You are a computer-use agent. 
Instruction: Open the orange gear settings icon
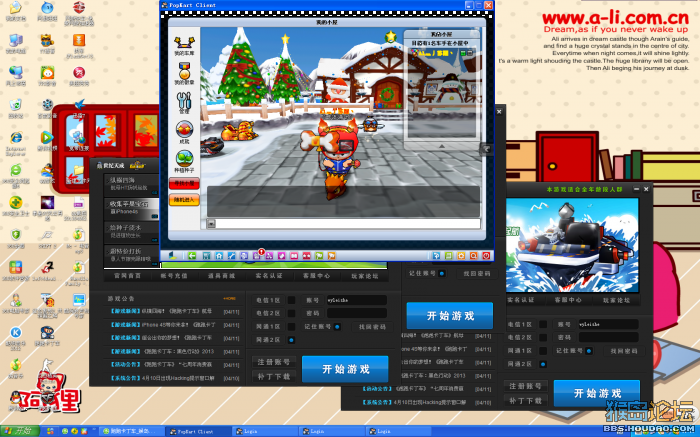point(461,256)
